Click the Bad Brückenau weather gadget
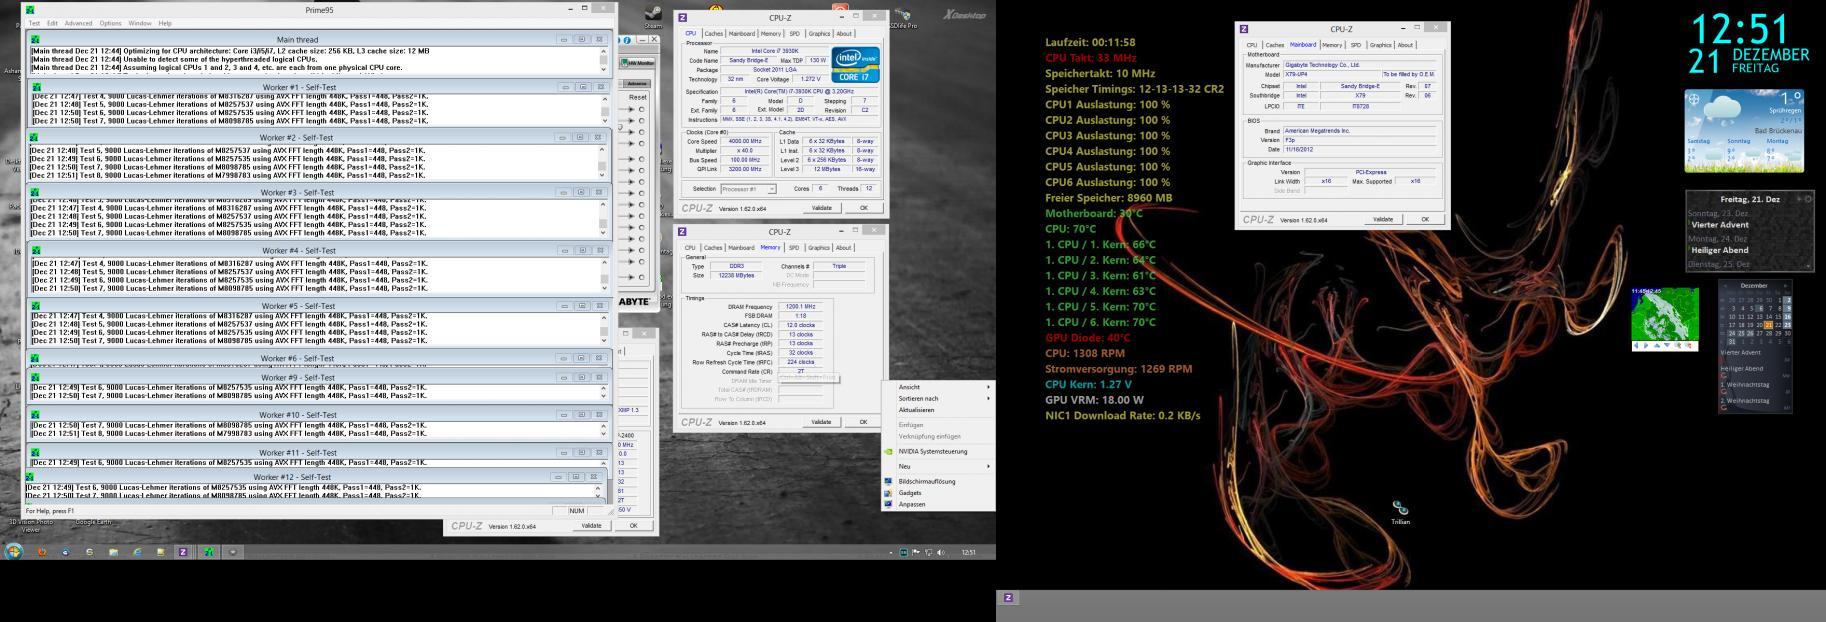Viewport: 1826px width, 622px height. (1744, 131)
